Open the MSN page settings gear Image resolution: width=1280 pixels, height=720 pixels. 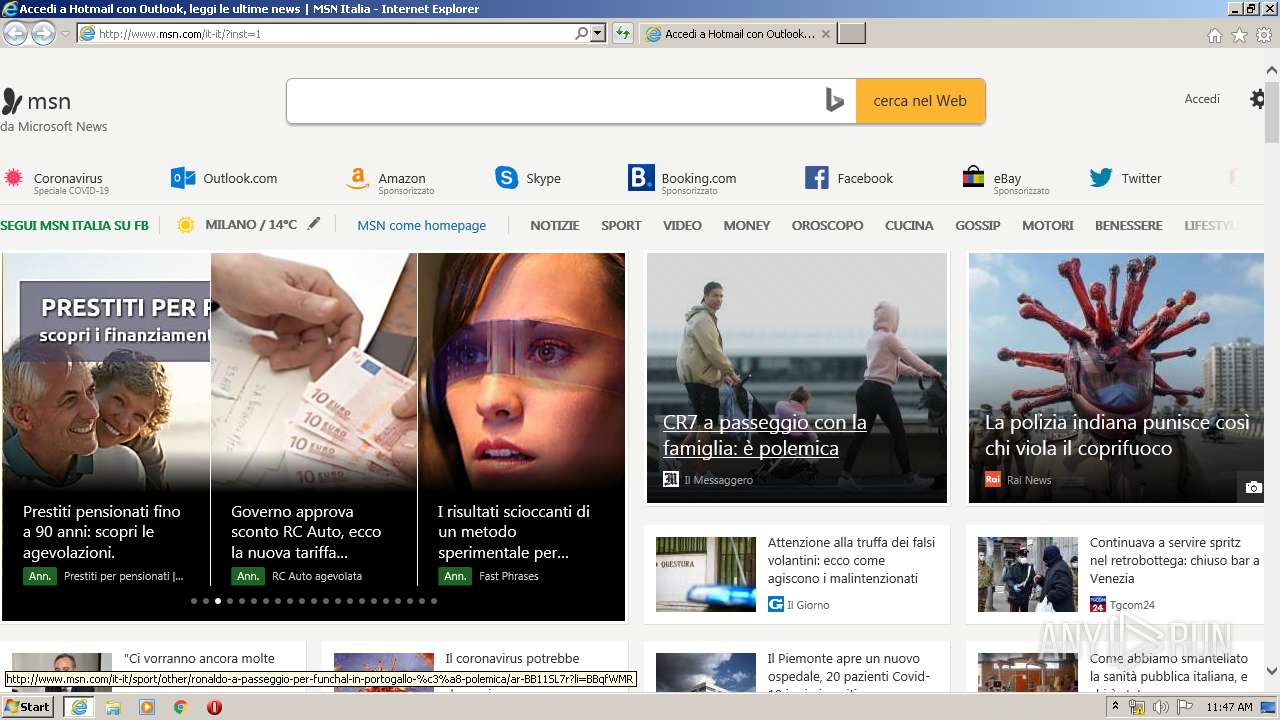pos(1257,99)
